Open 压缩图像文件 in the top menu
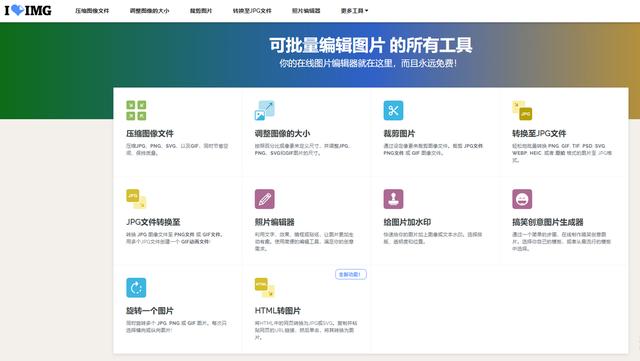The image size is (640, 361). pos(92,11)
